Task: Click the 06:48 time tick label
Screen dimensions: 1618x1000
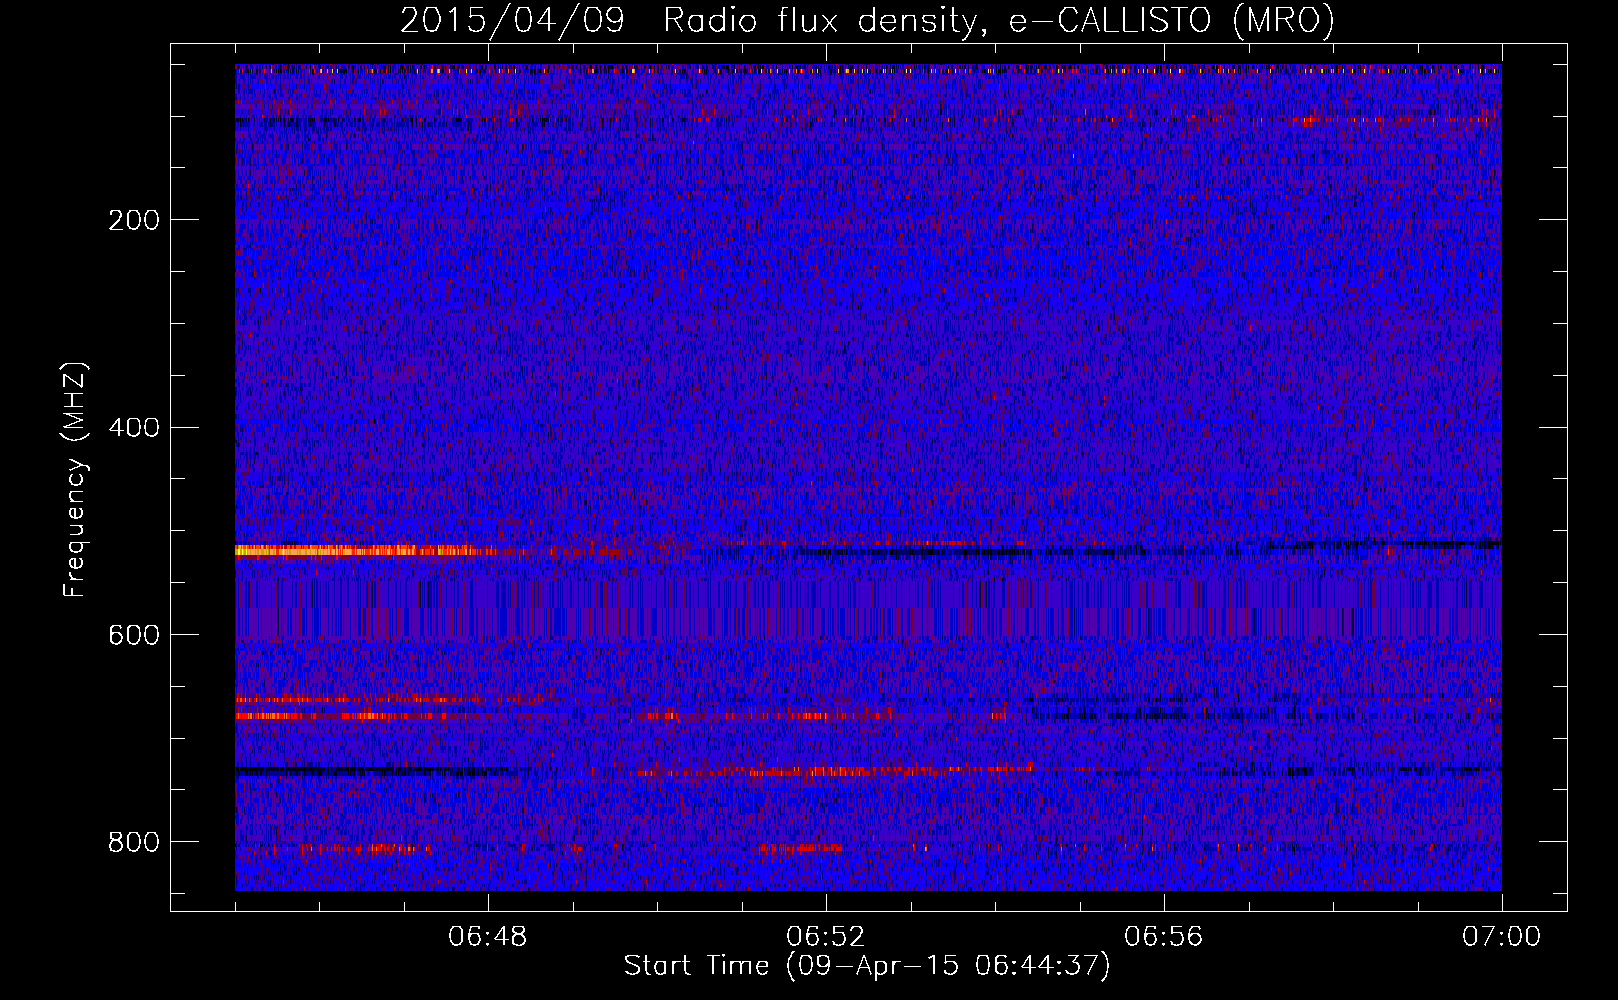Action: (x=488, y=937)
